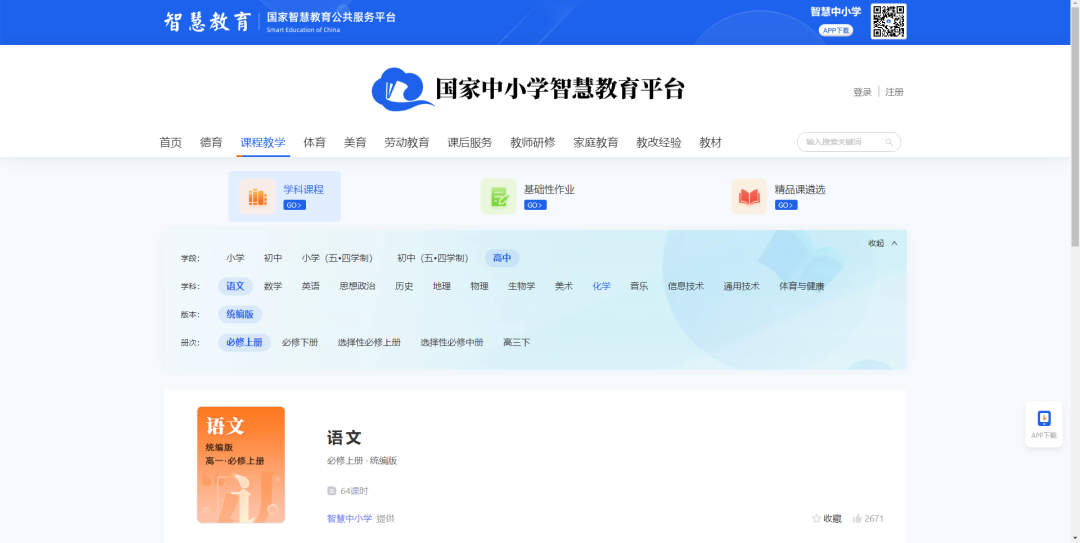Screen dimensions: 1080x543
Task: Select 英语 subject filter
Action: tap(311, 287)
